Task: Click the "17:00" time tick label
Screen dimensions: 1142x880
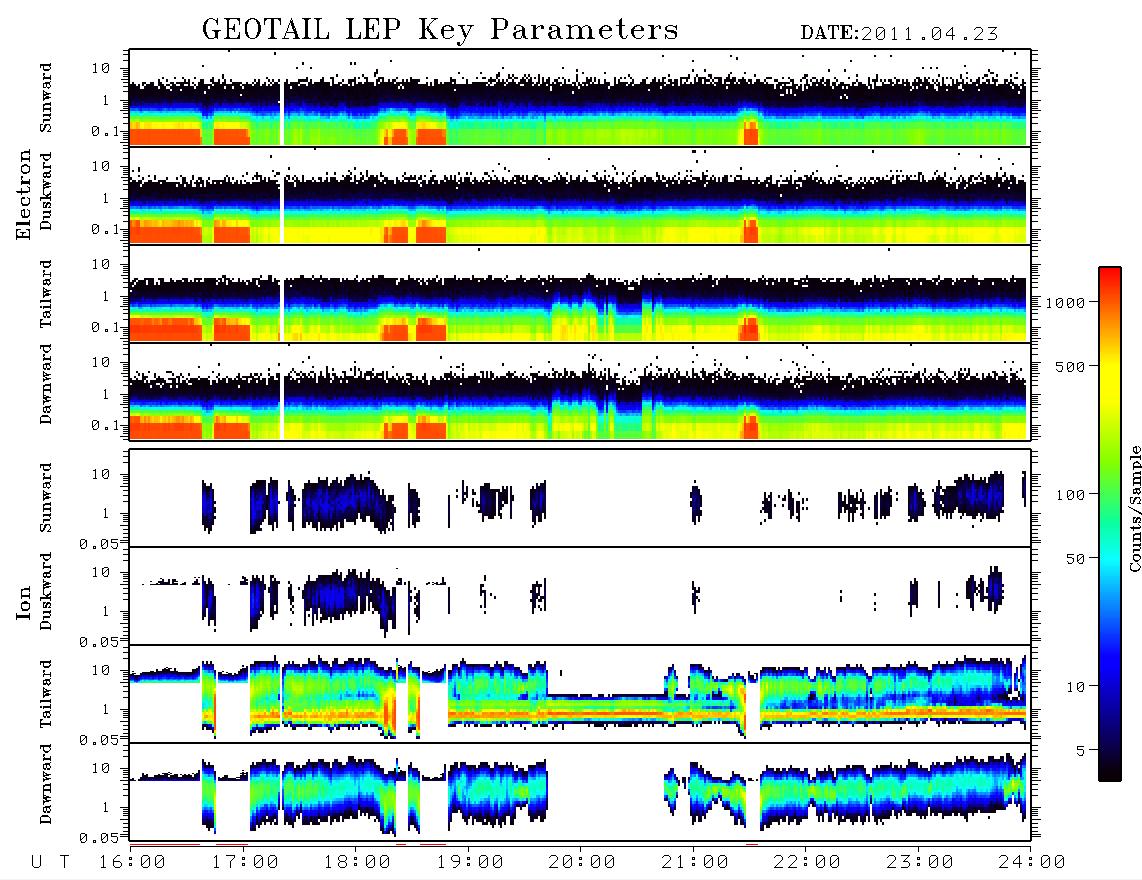Action: [x=245, y=863]
